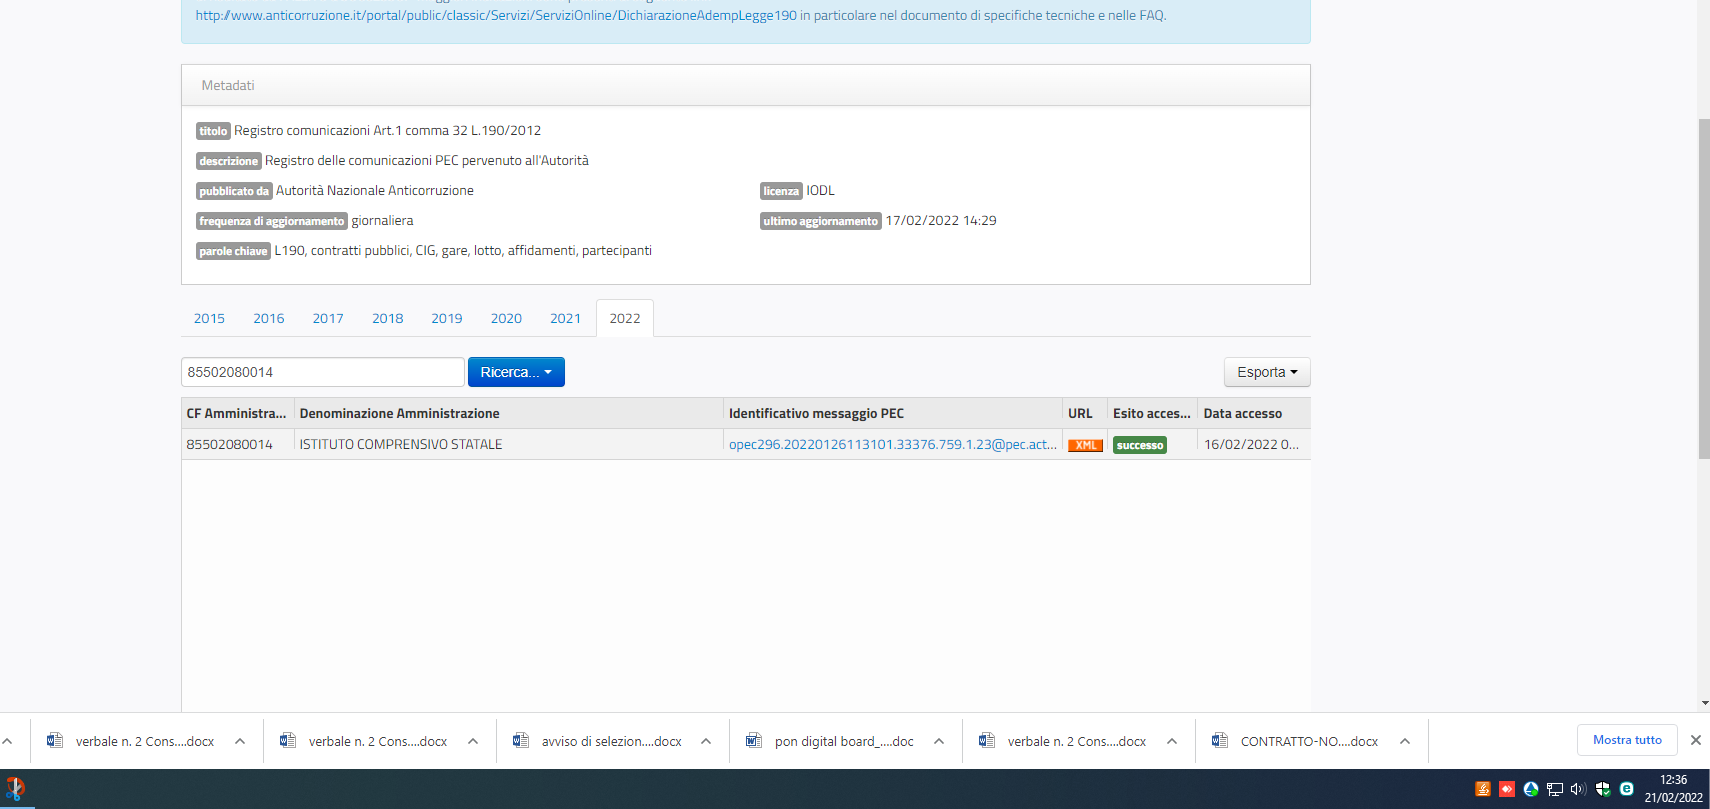Click the Snipping Tool taskbar icon
This screenshot has width=1710, height=809.
click(x=15, y=789)
